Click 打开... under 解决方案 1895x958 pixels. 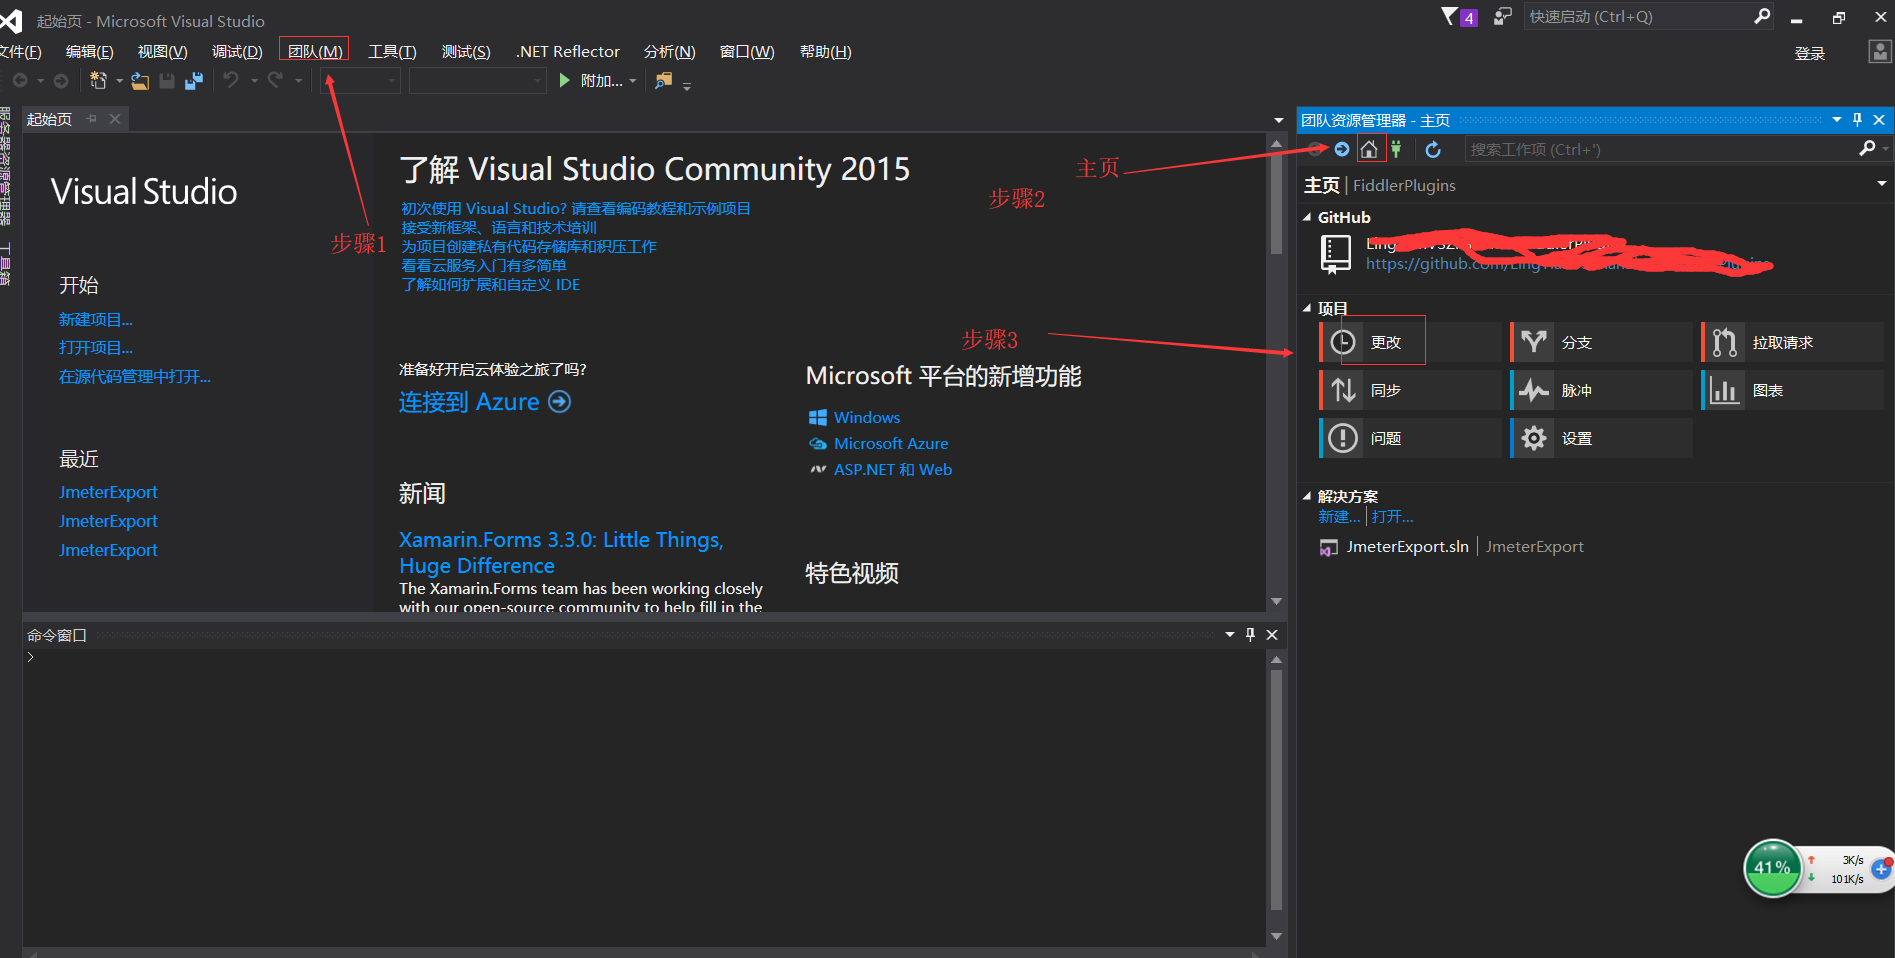click(1392, 517)
